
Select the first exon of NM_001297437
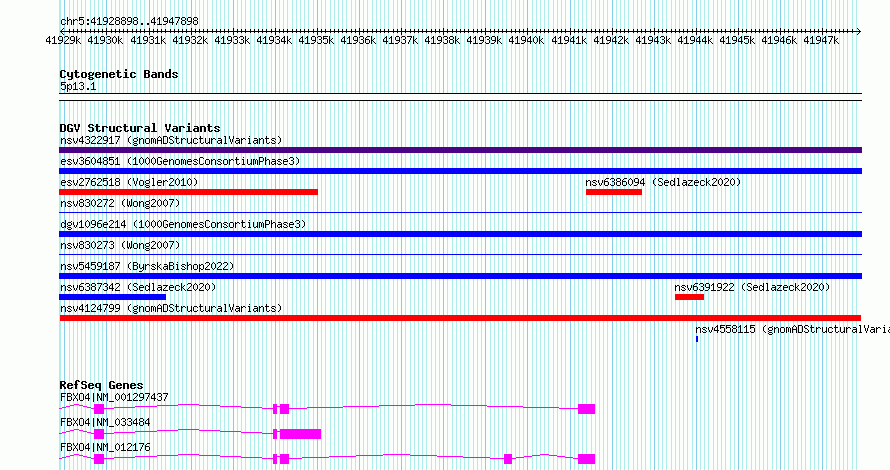click(x=99, y=409)
